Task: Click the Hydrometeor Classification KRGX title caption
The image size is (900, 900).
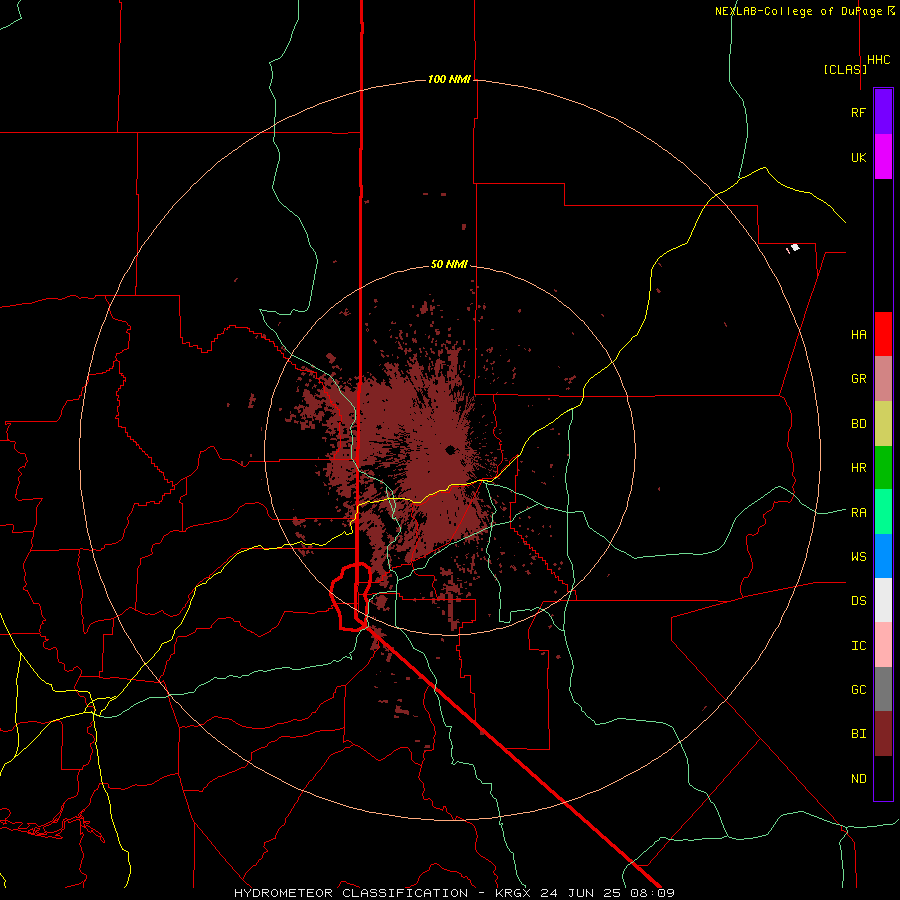Action: click(454, 893)
